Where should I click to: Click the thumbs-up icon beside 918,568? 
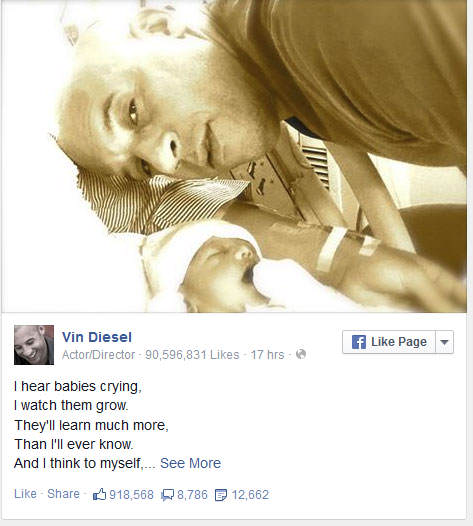coord(100,494)
